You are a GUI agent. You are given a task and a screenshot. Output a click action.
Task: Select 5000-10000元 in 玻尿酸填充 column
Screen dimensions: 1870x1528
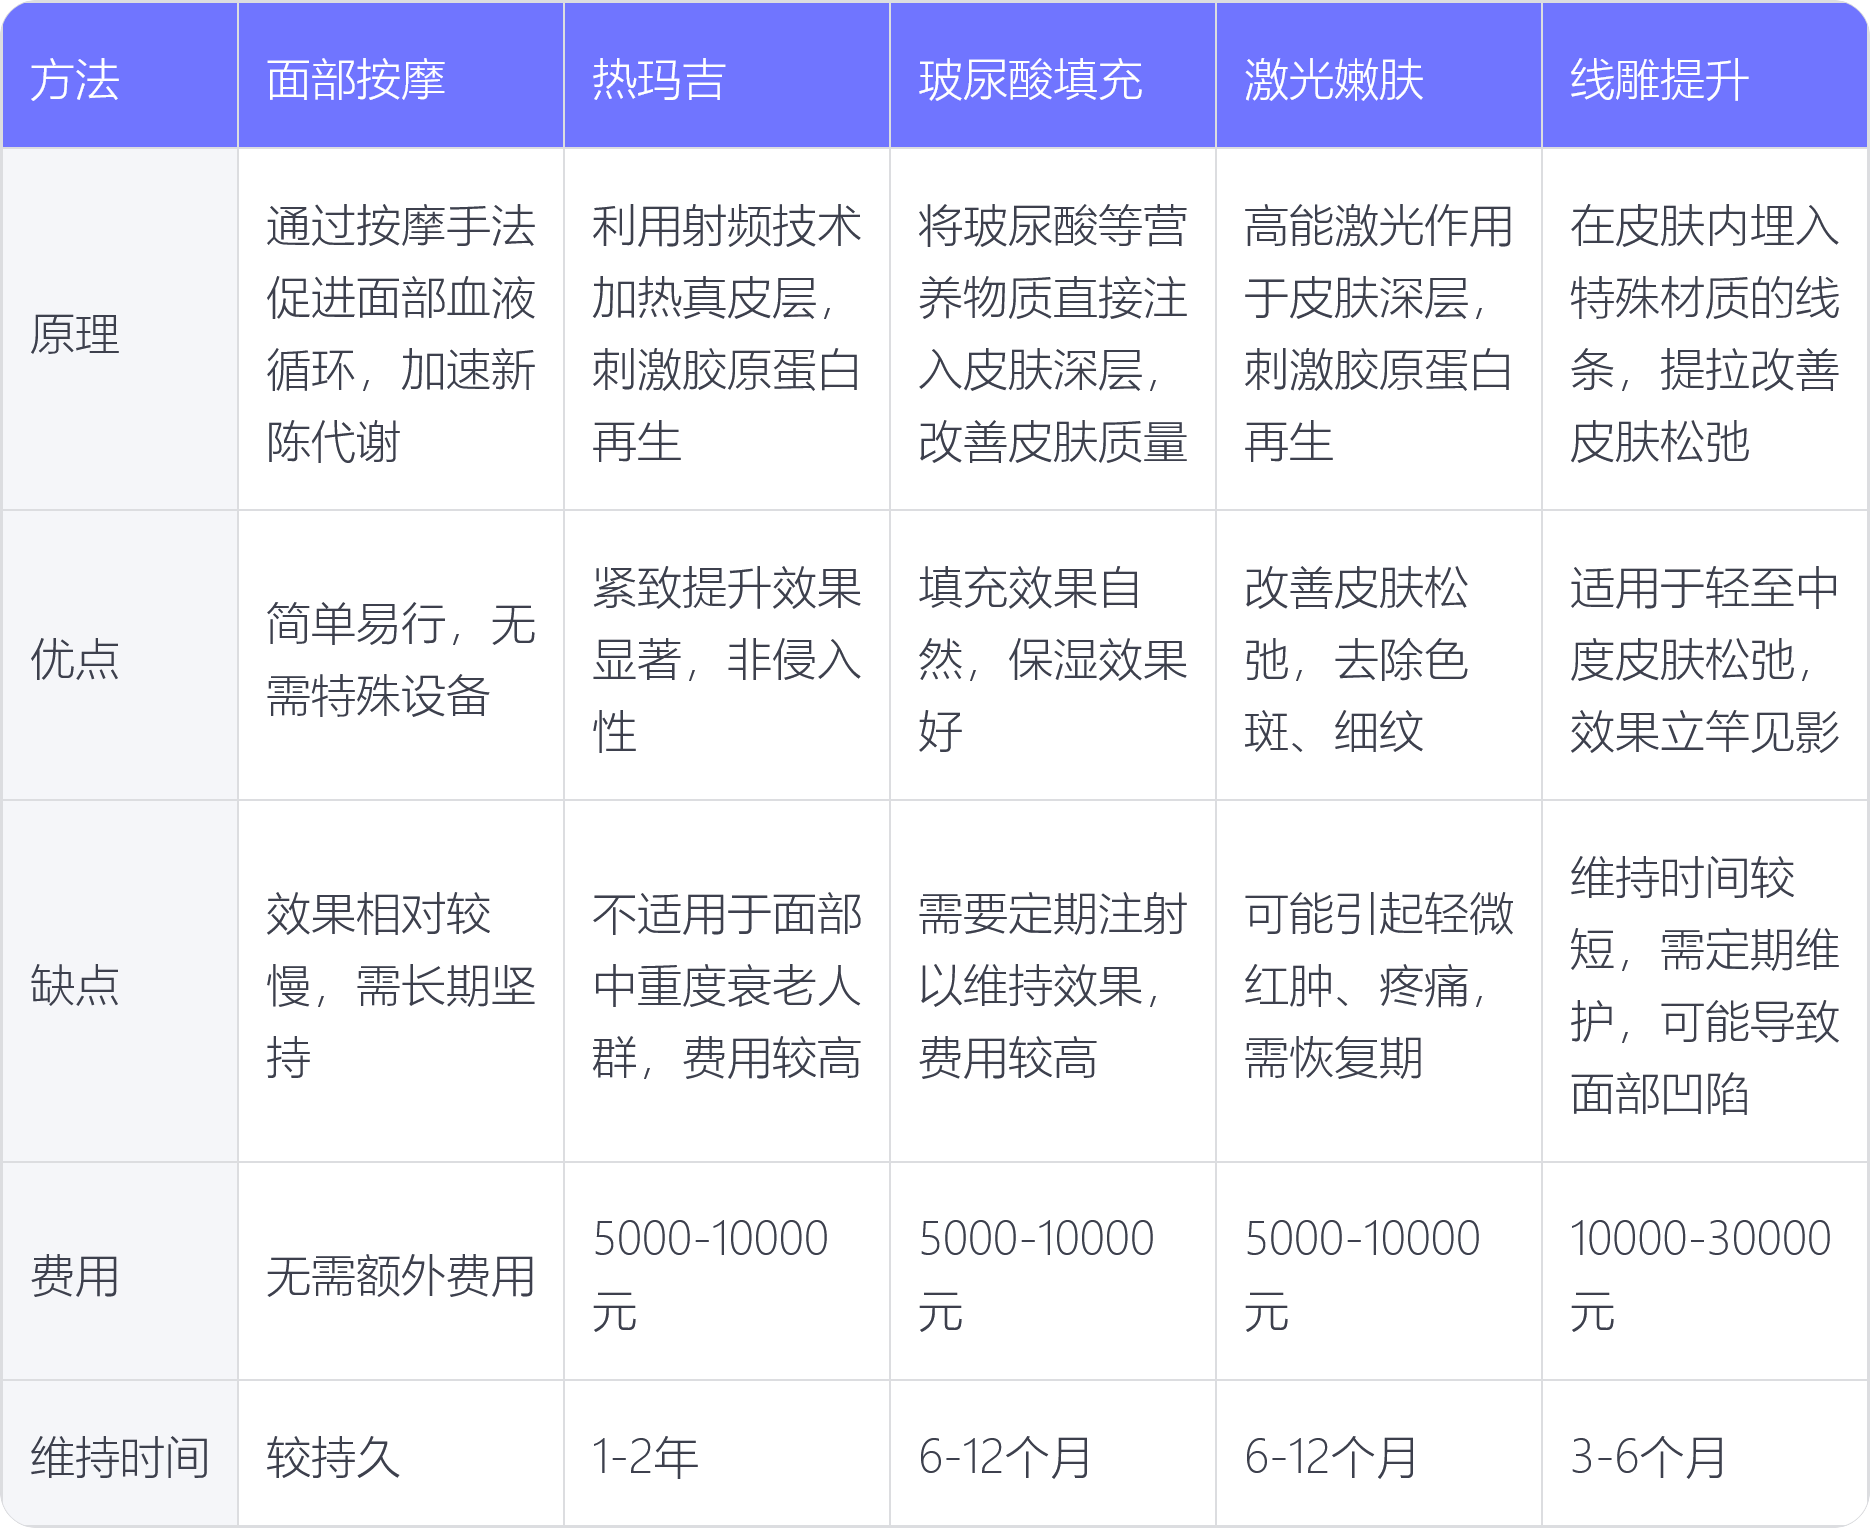coord(1053,1272)
